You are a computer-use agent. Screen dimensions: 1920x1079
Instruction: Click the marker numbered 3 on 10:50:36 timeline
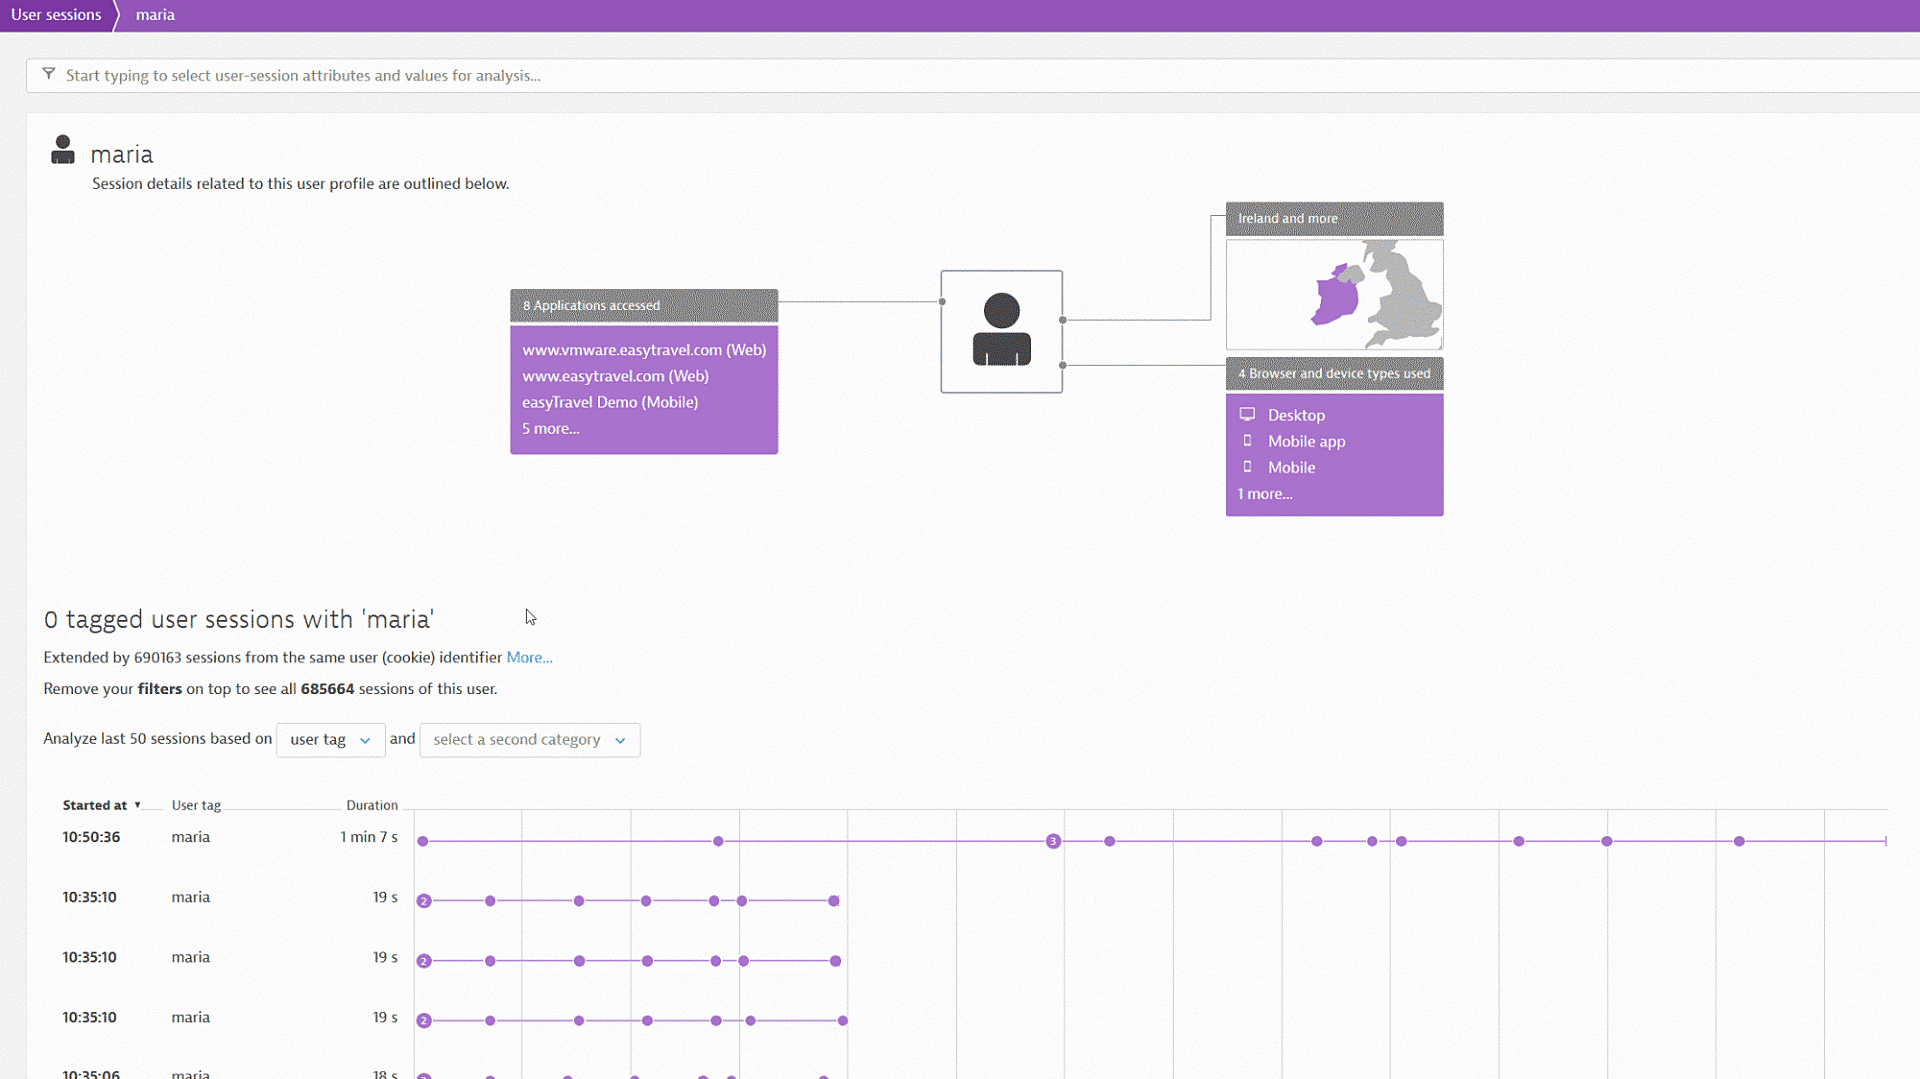[x=1053, y=841]
